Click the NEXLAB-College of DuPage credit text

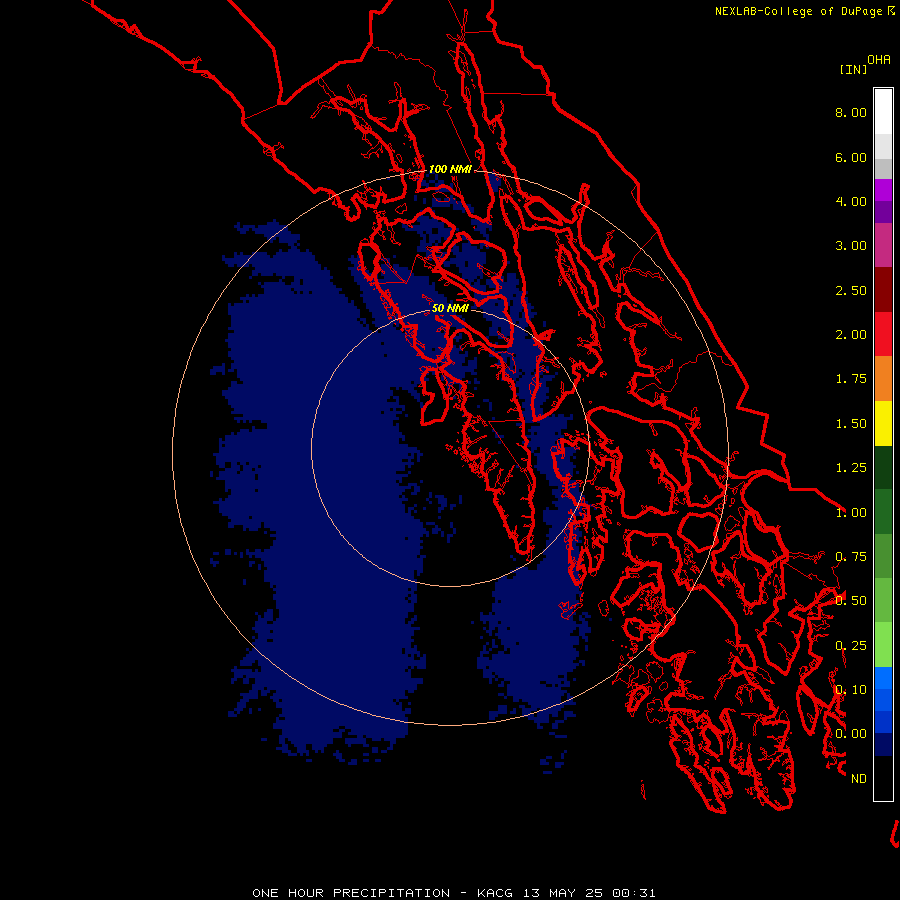pos(798,11)
